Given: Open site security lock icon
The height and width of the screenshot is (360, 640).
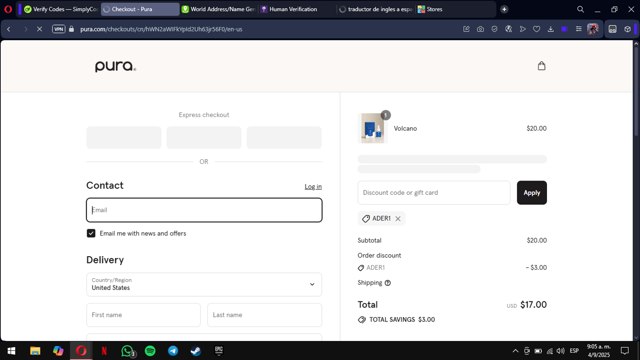Looking at the screenshot, I should coord(71,29).
